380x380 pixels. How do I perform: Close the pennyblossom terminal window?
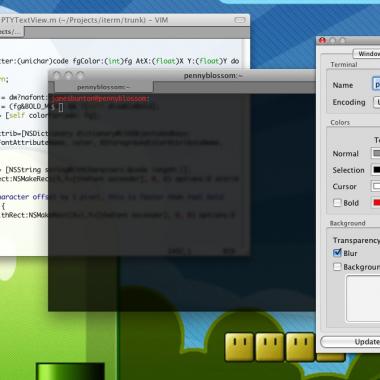(x=57, y=76)
